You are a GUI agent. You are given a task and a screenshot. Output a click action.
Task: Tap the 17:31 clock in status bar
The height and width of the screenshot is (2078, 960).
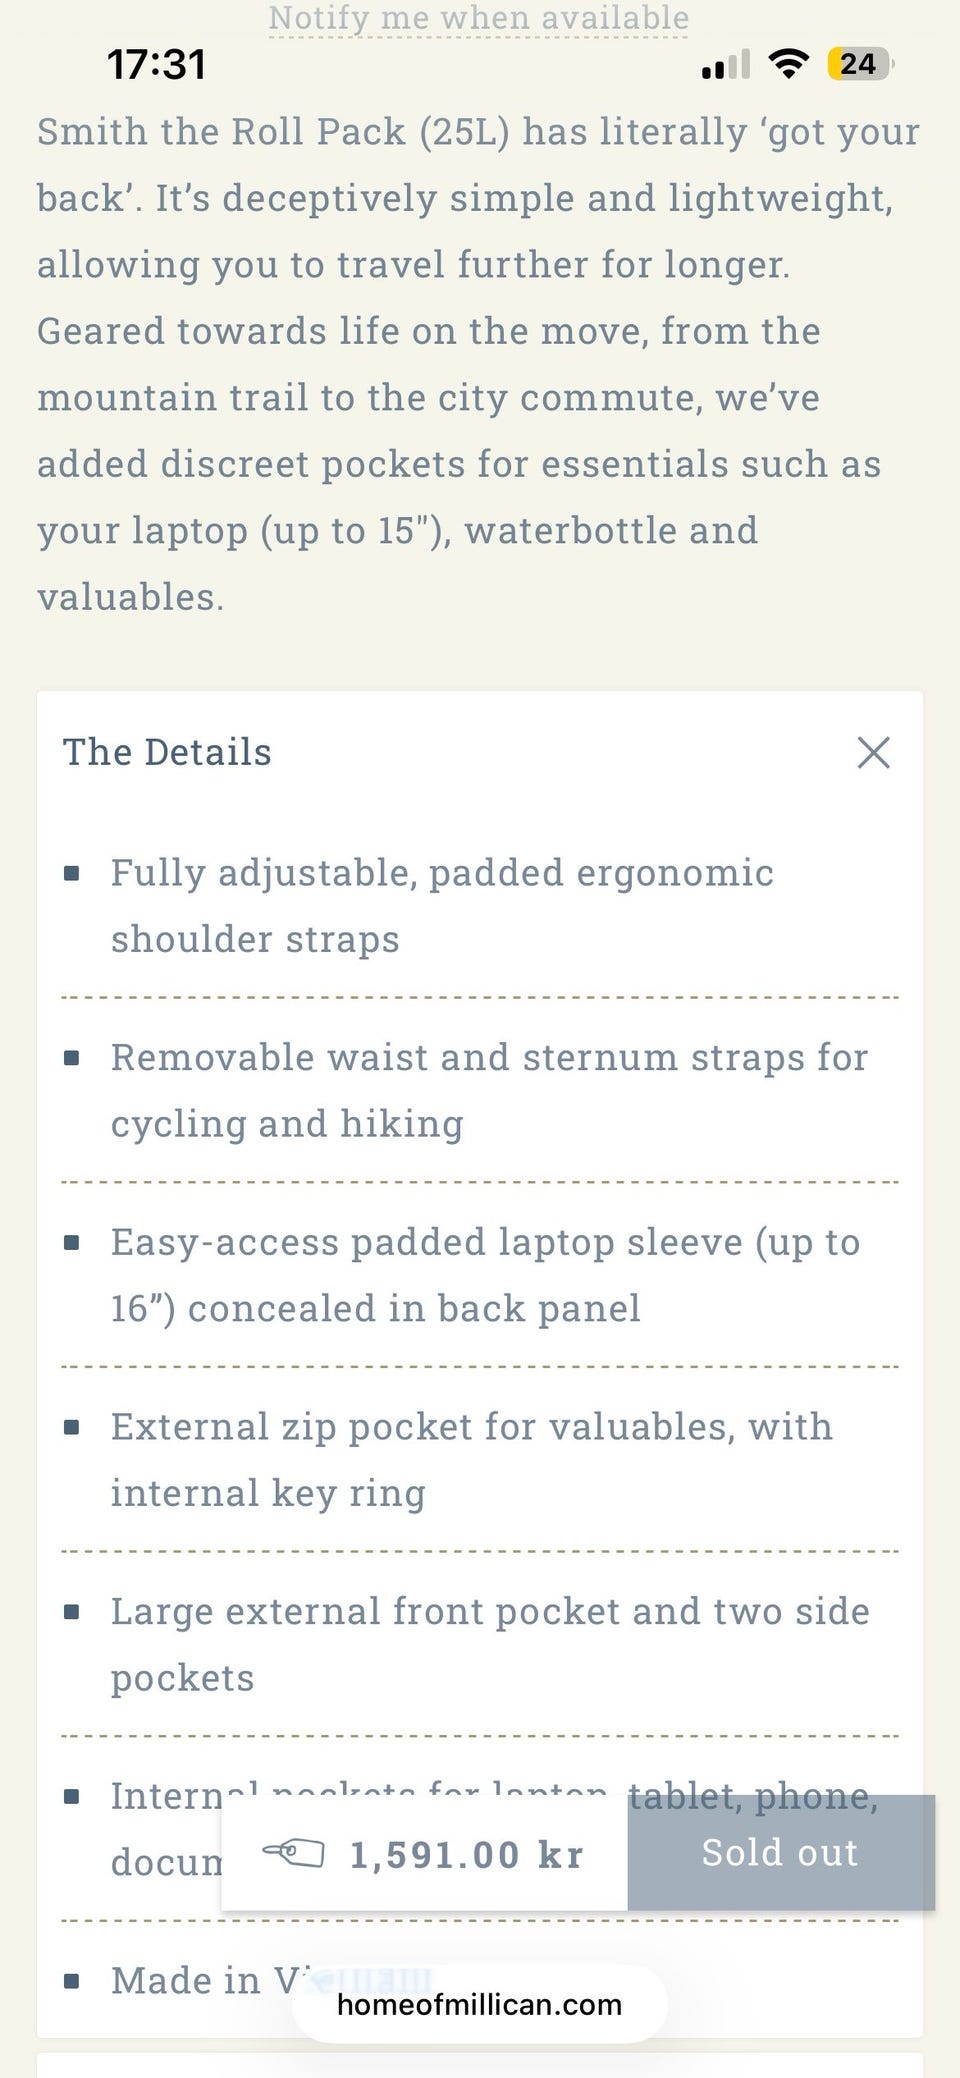tap(157, 65)
